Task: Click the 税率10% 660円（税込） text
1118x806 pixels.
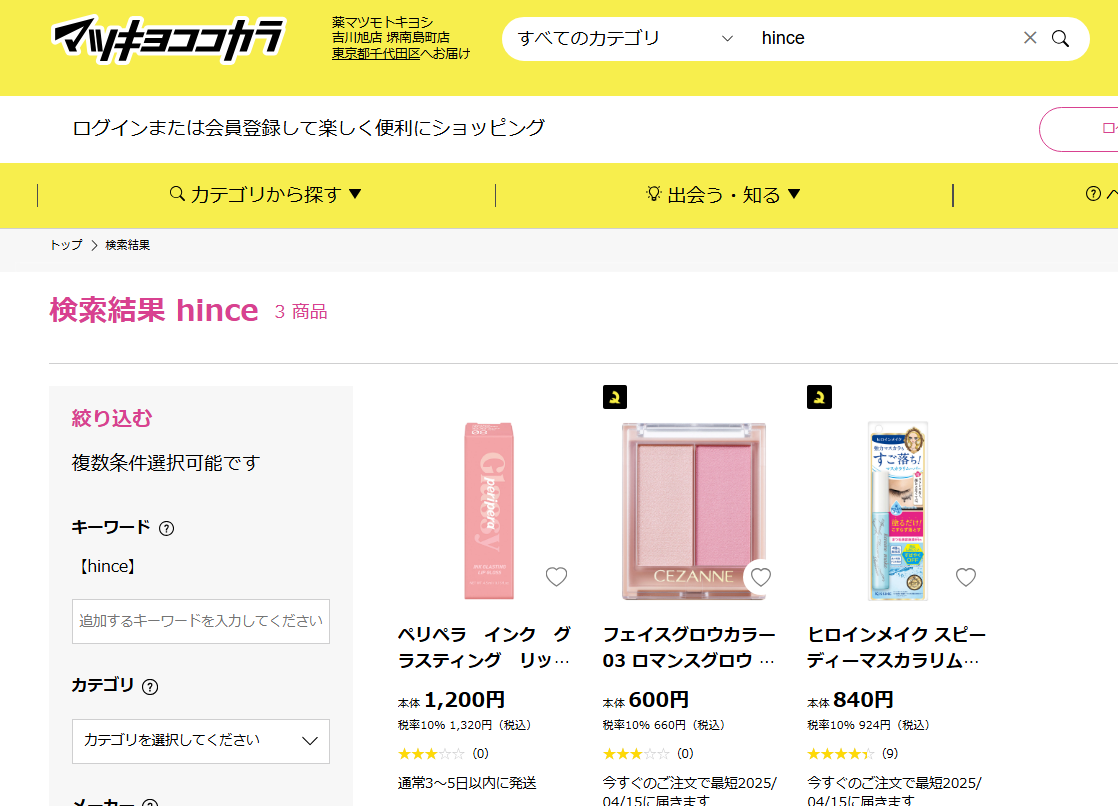Action: 664,725
